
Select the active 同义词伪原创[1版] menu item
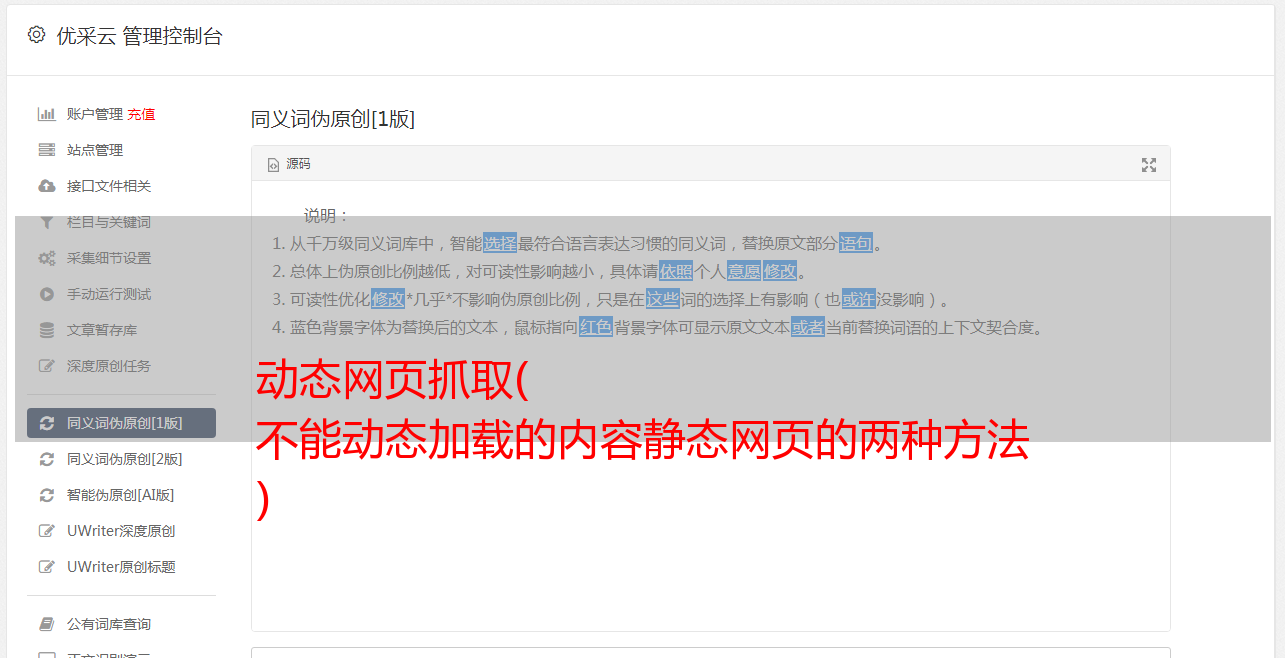[122, 423]
